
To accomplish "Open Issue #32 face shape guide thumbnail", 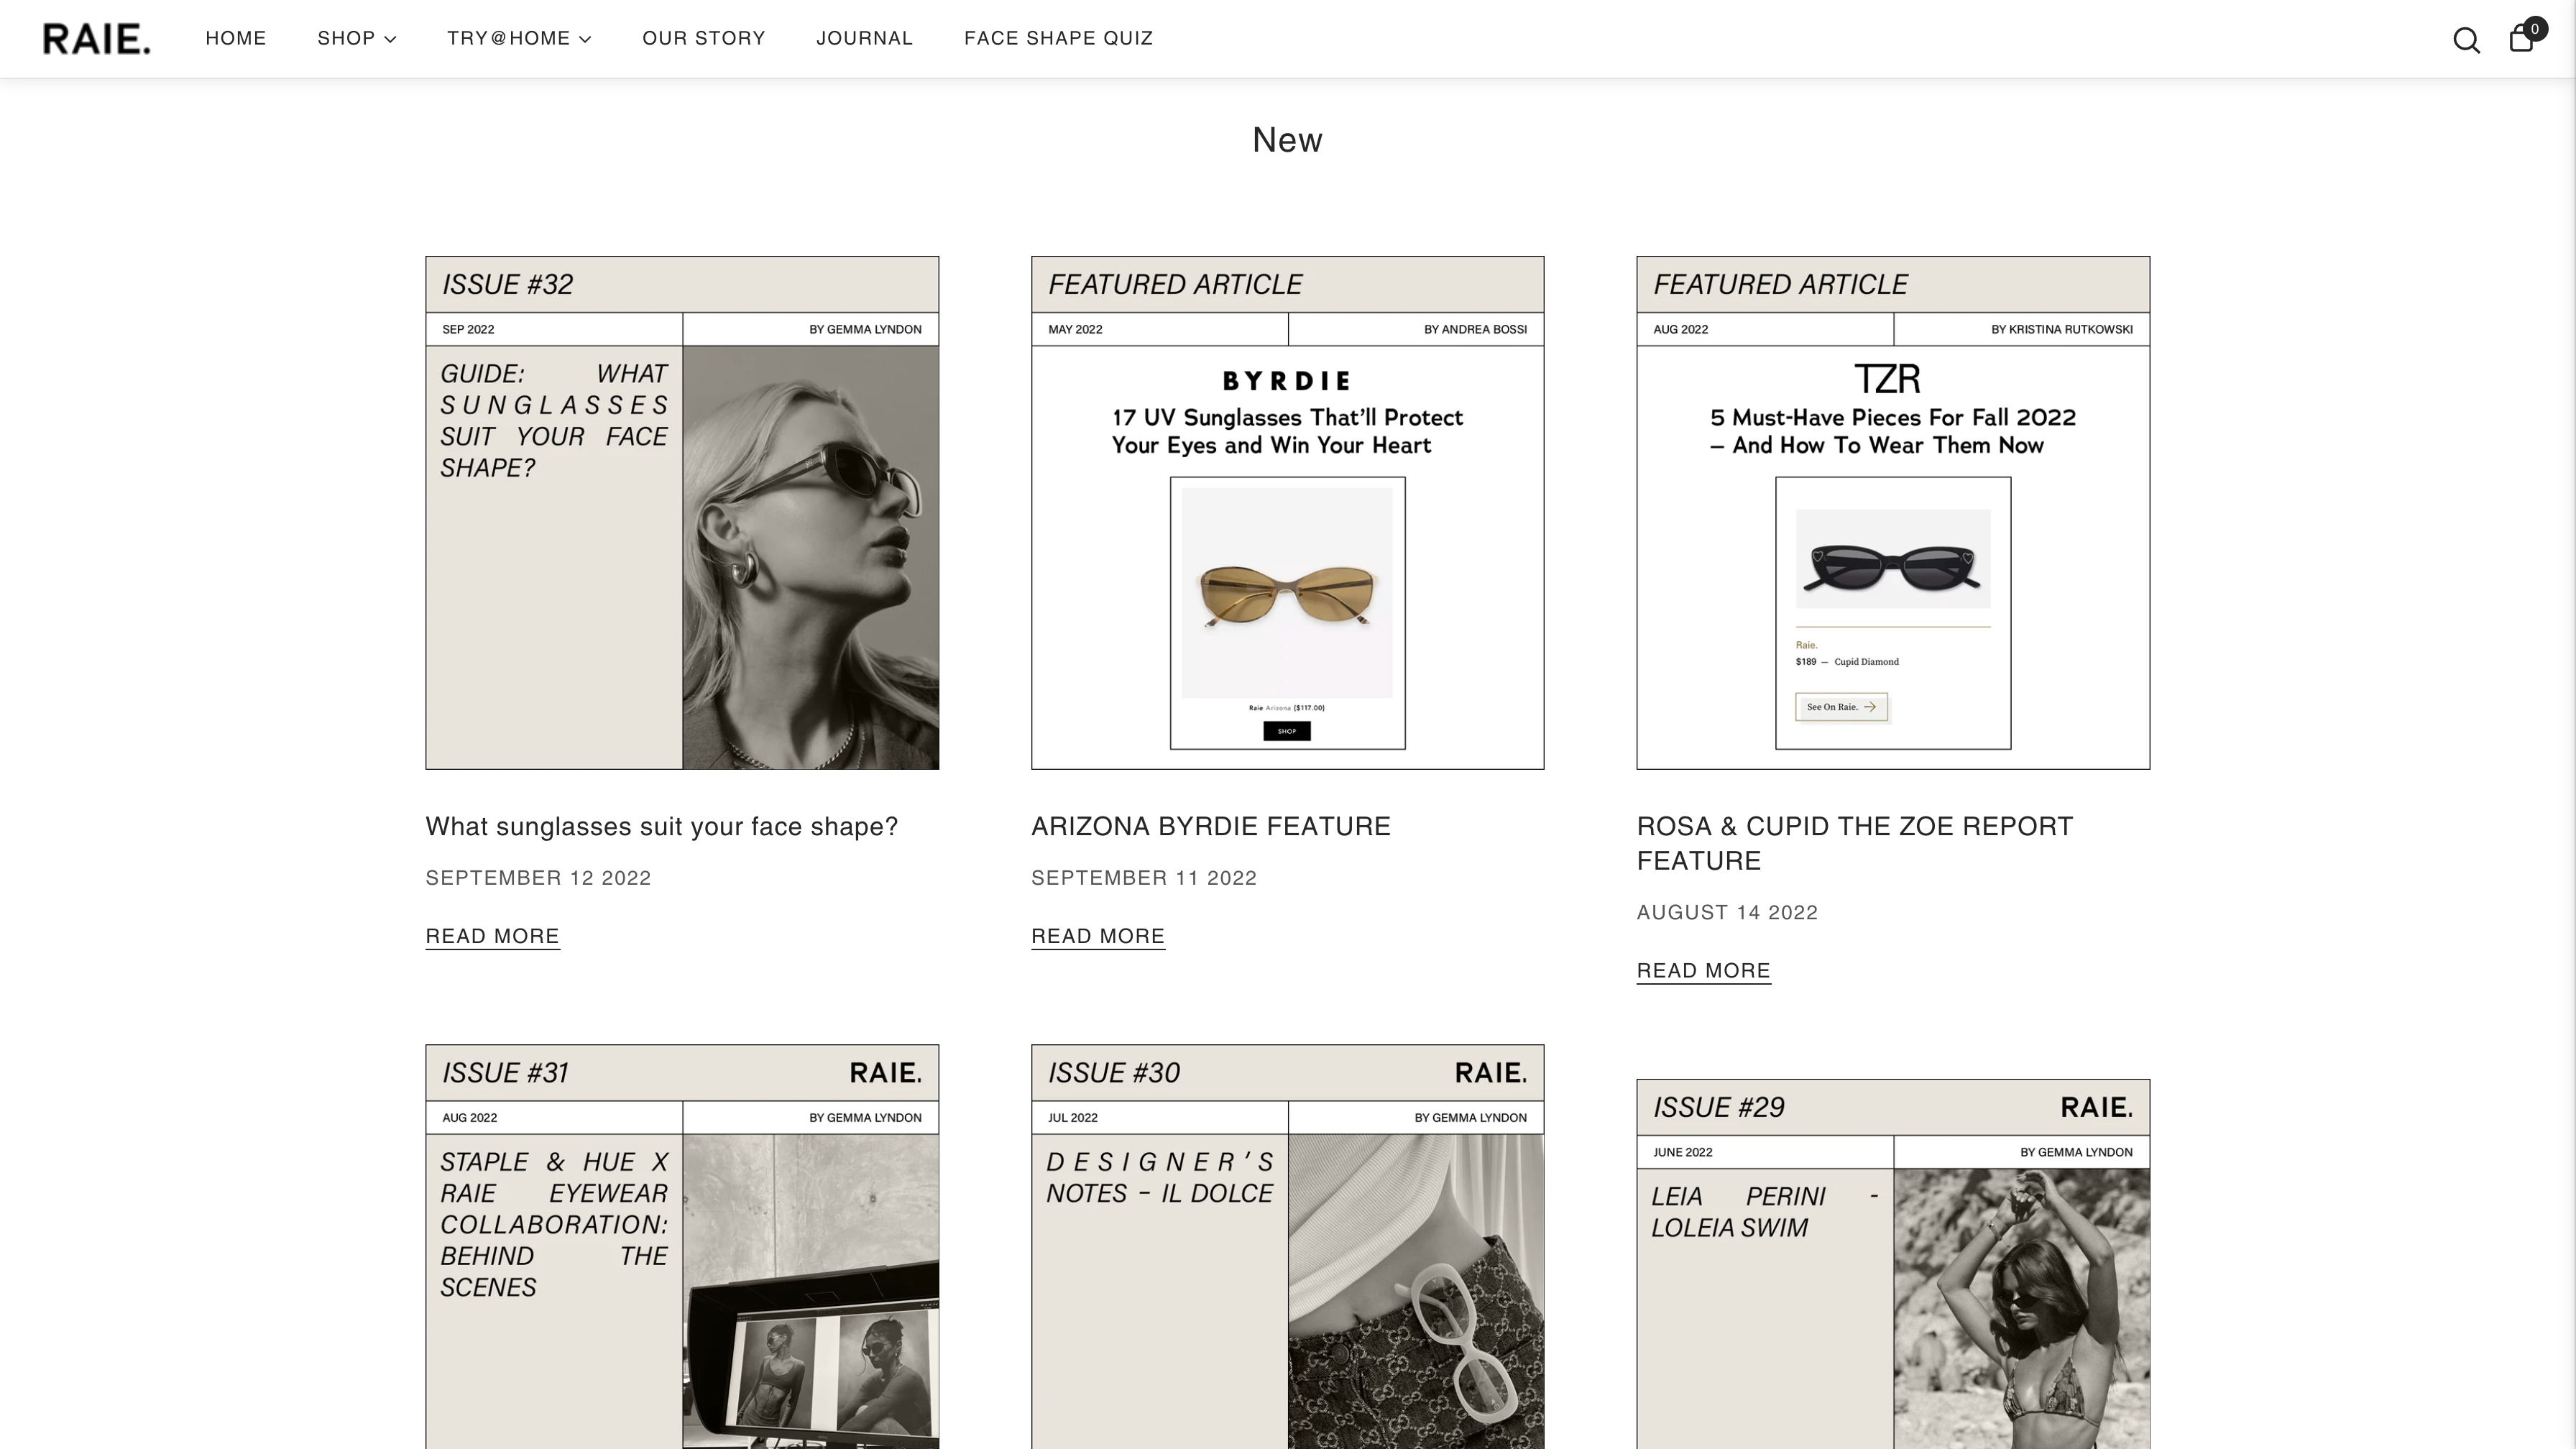I will [682, 513].
